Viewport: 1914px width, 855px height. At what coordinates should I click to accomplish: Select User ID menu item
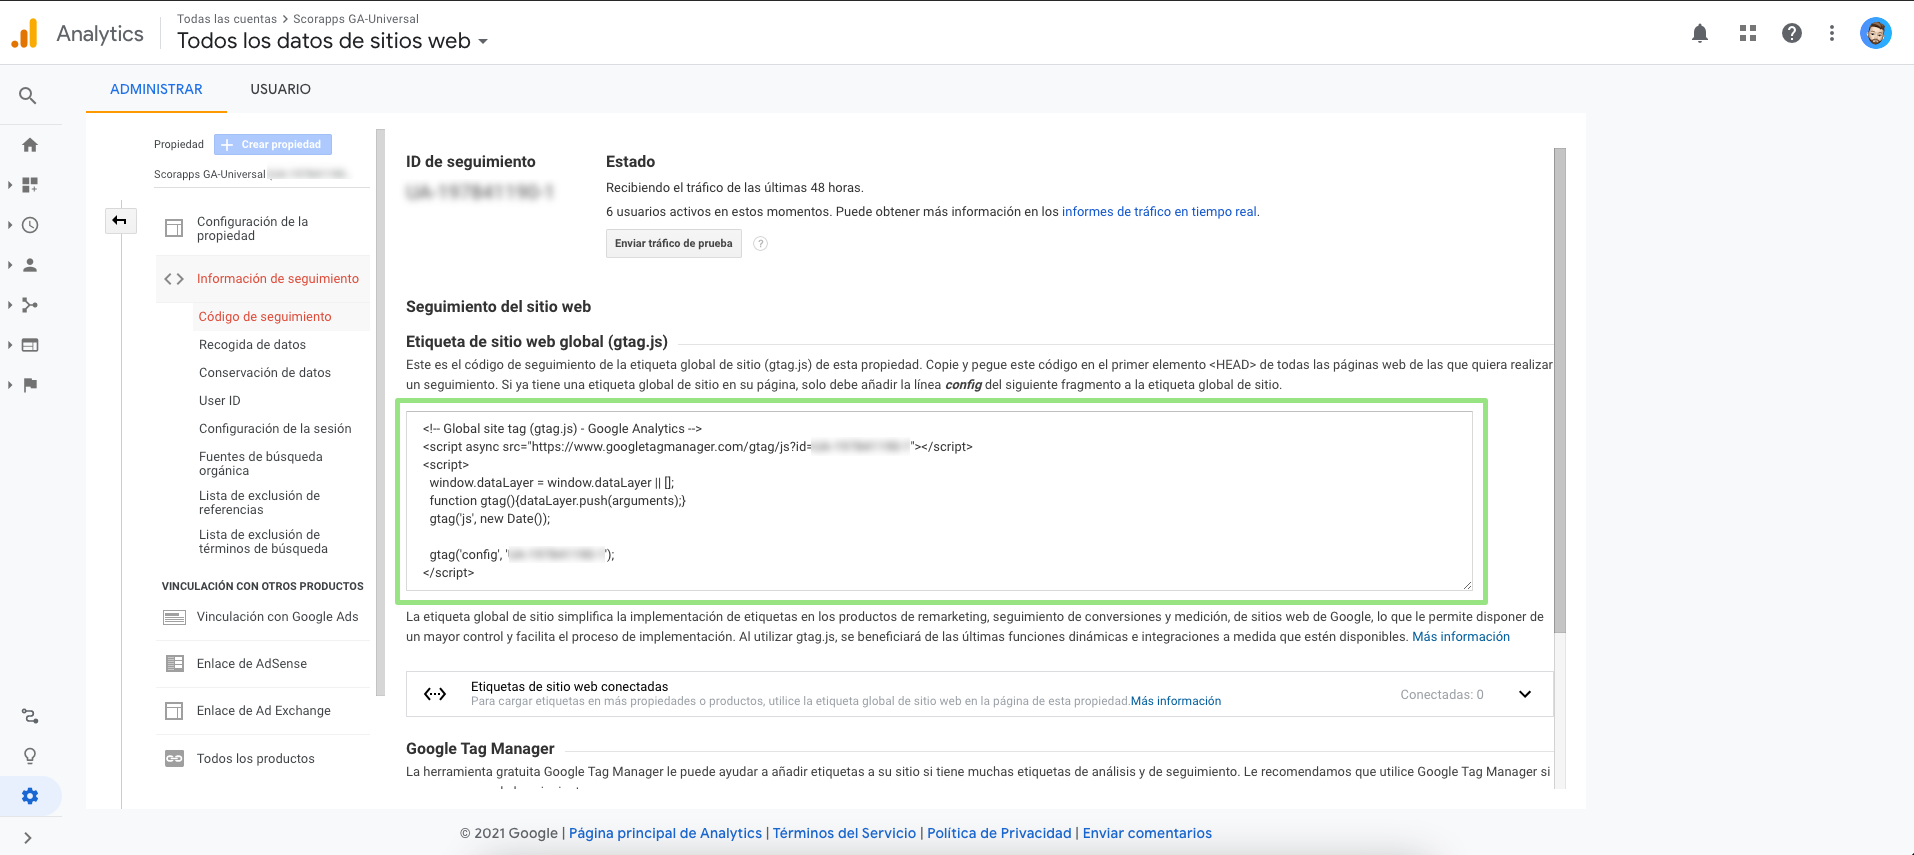tap(219, 401)
